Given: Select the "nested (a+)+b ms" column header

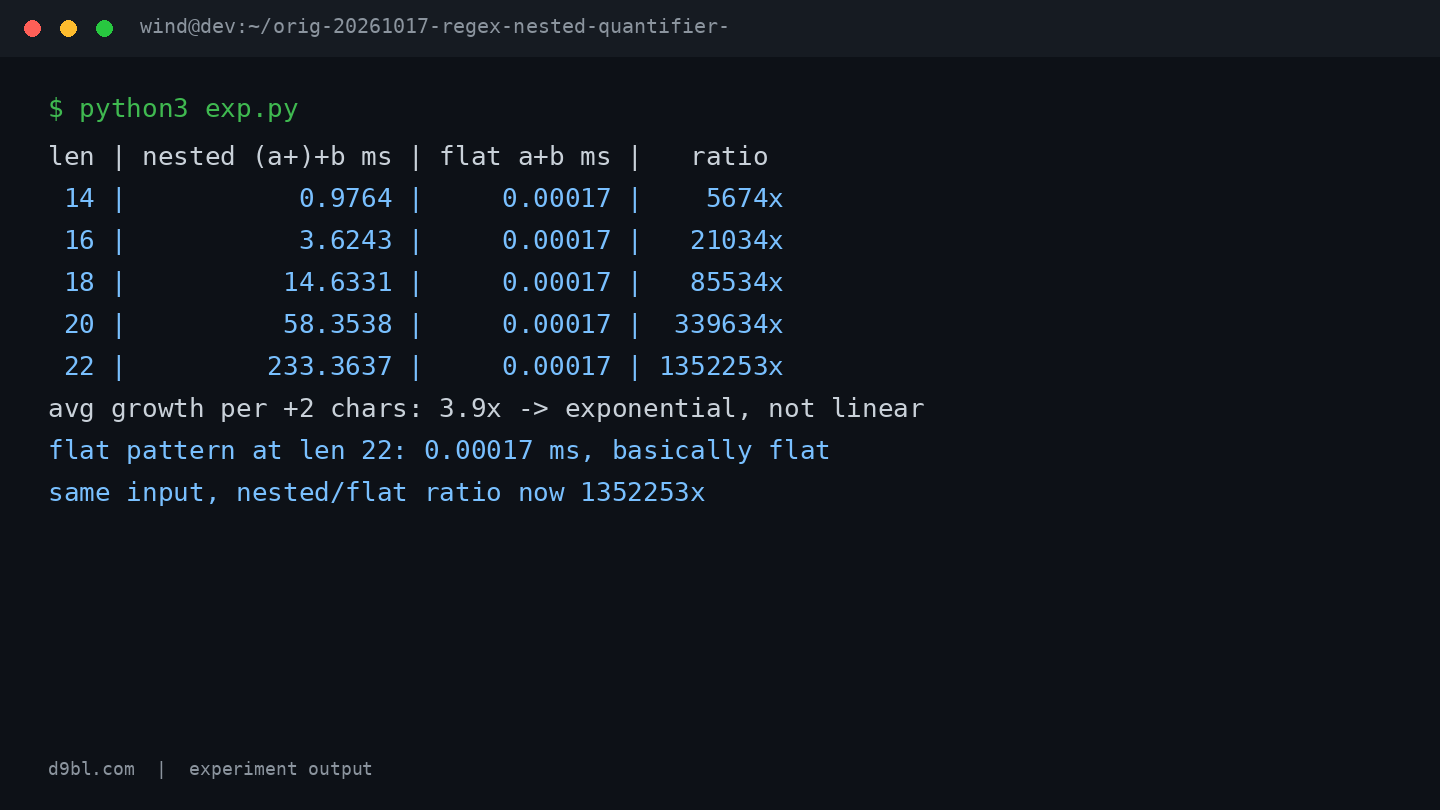Looking at the screenshot, I should tap(267, 157).
